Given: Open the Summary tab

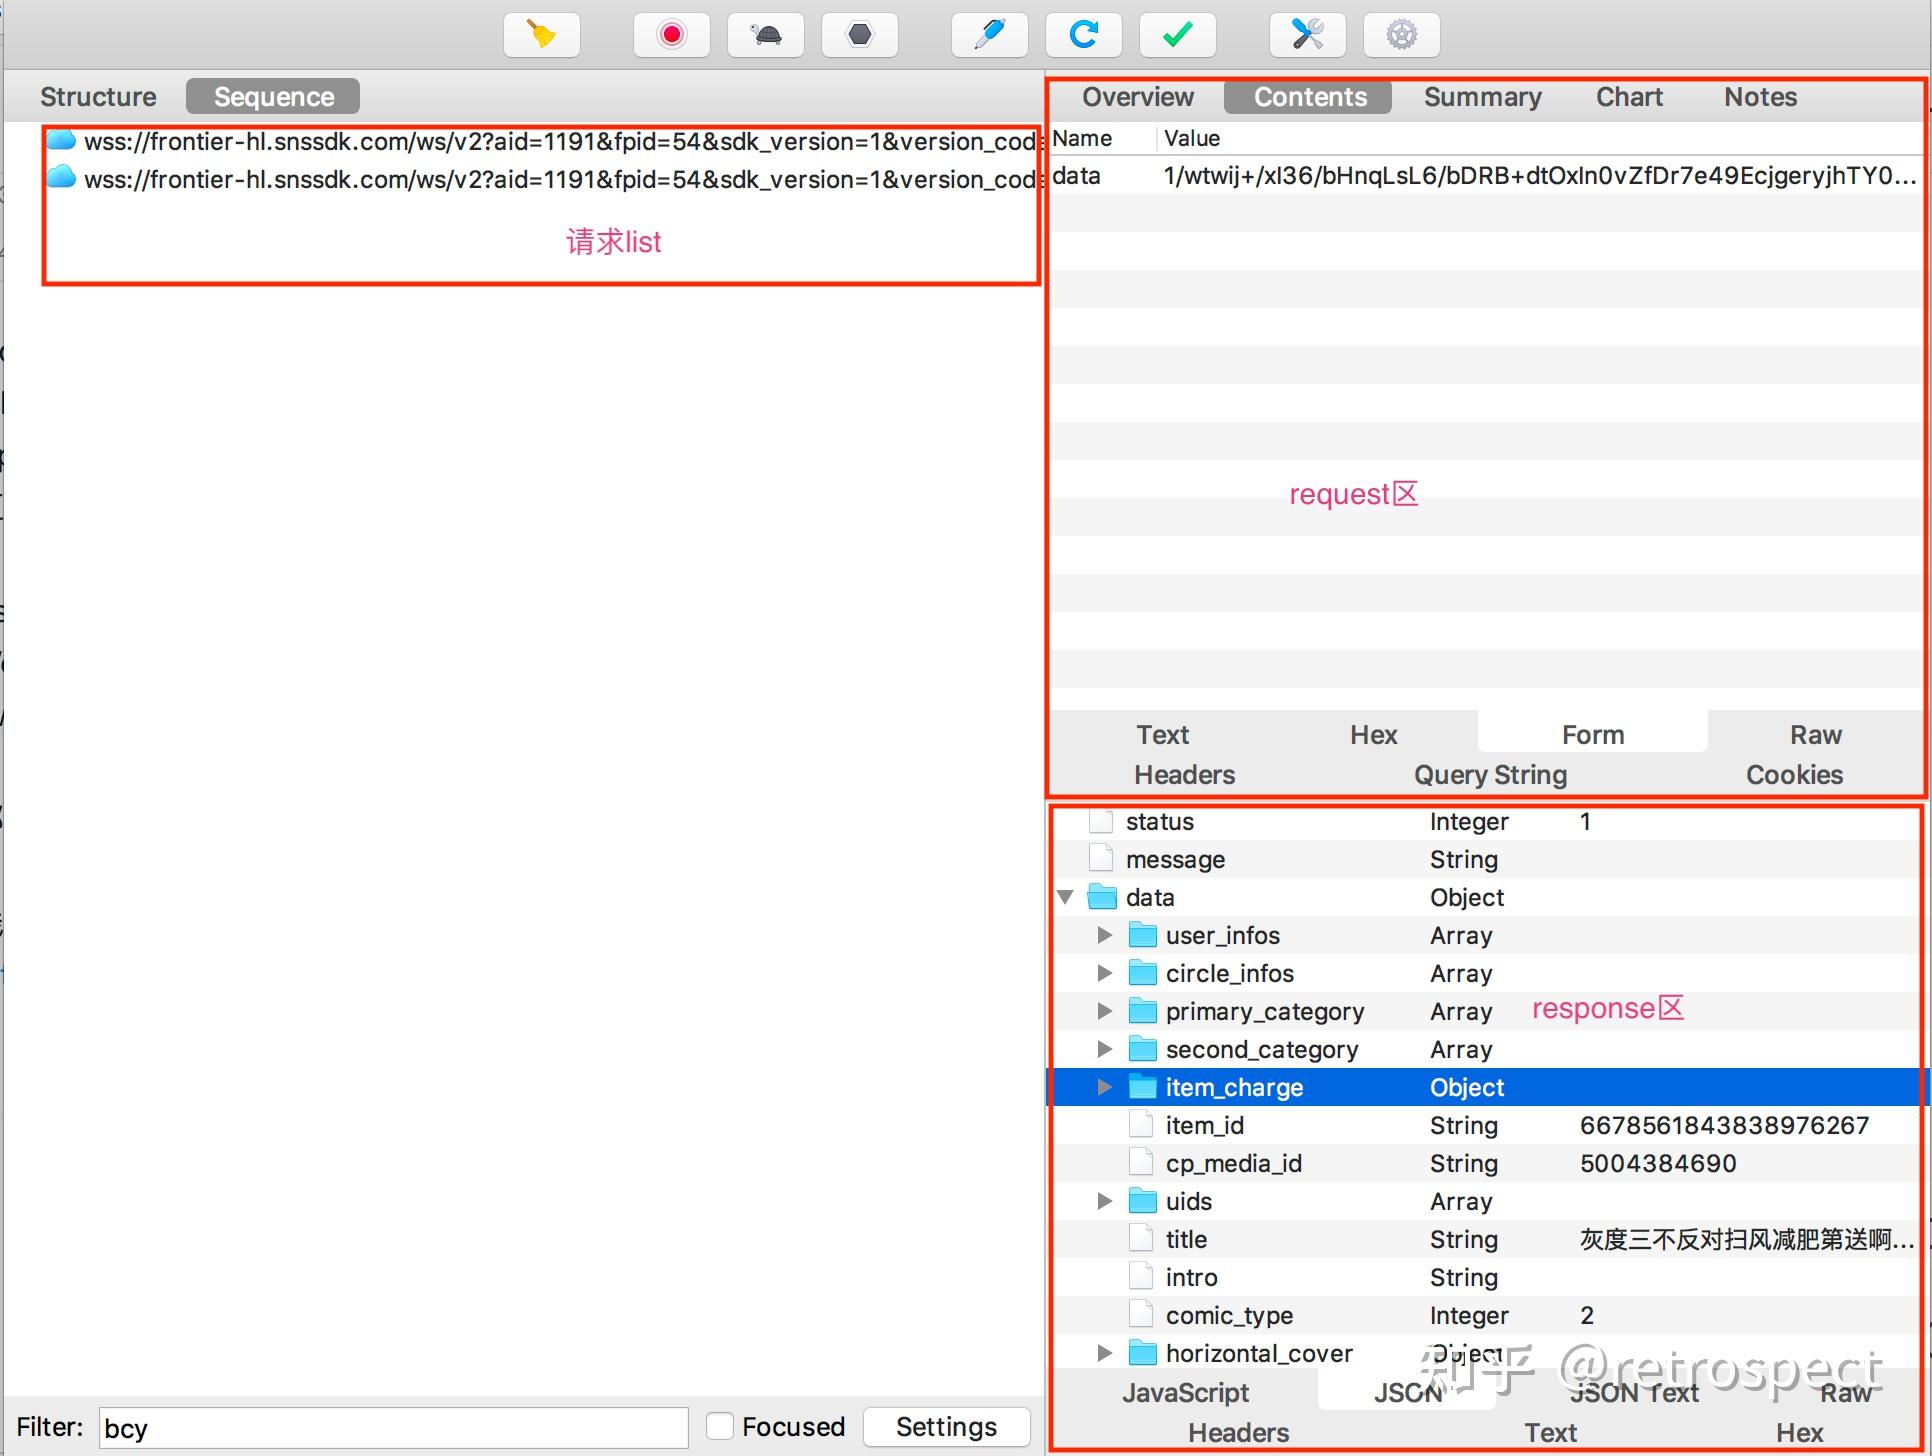Looking at the screenshot, I should [1482, 97].
